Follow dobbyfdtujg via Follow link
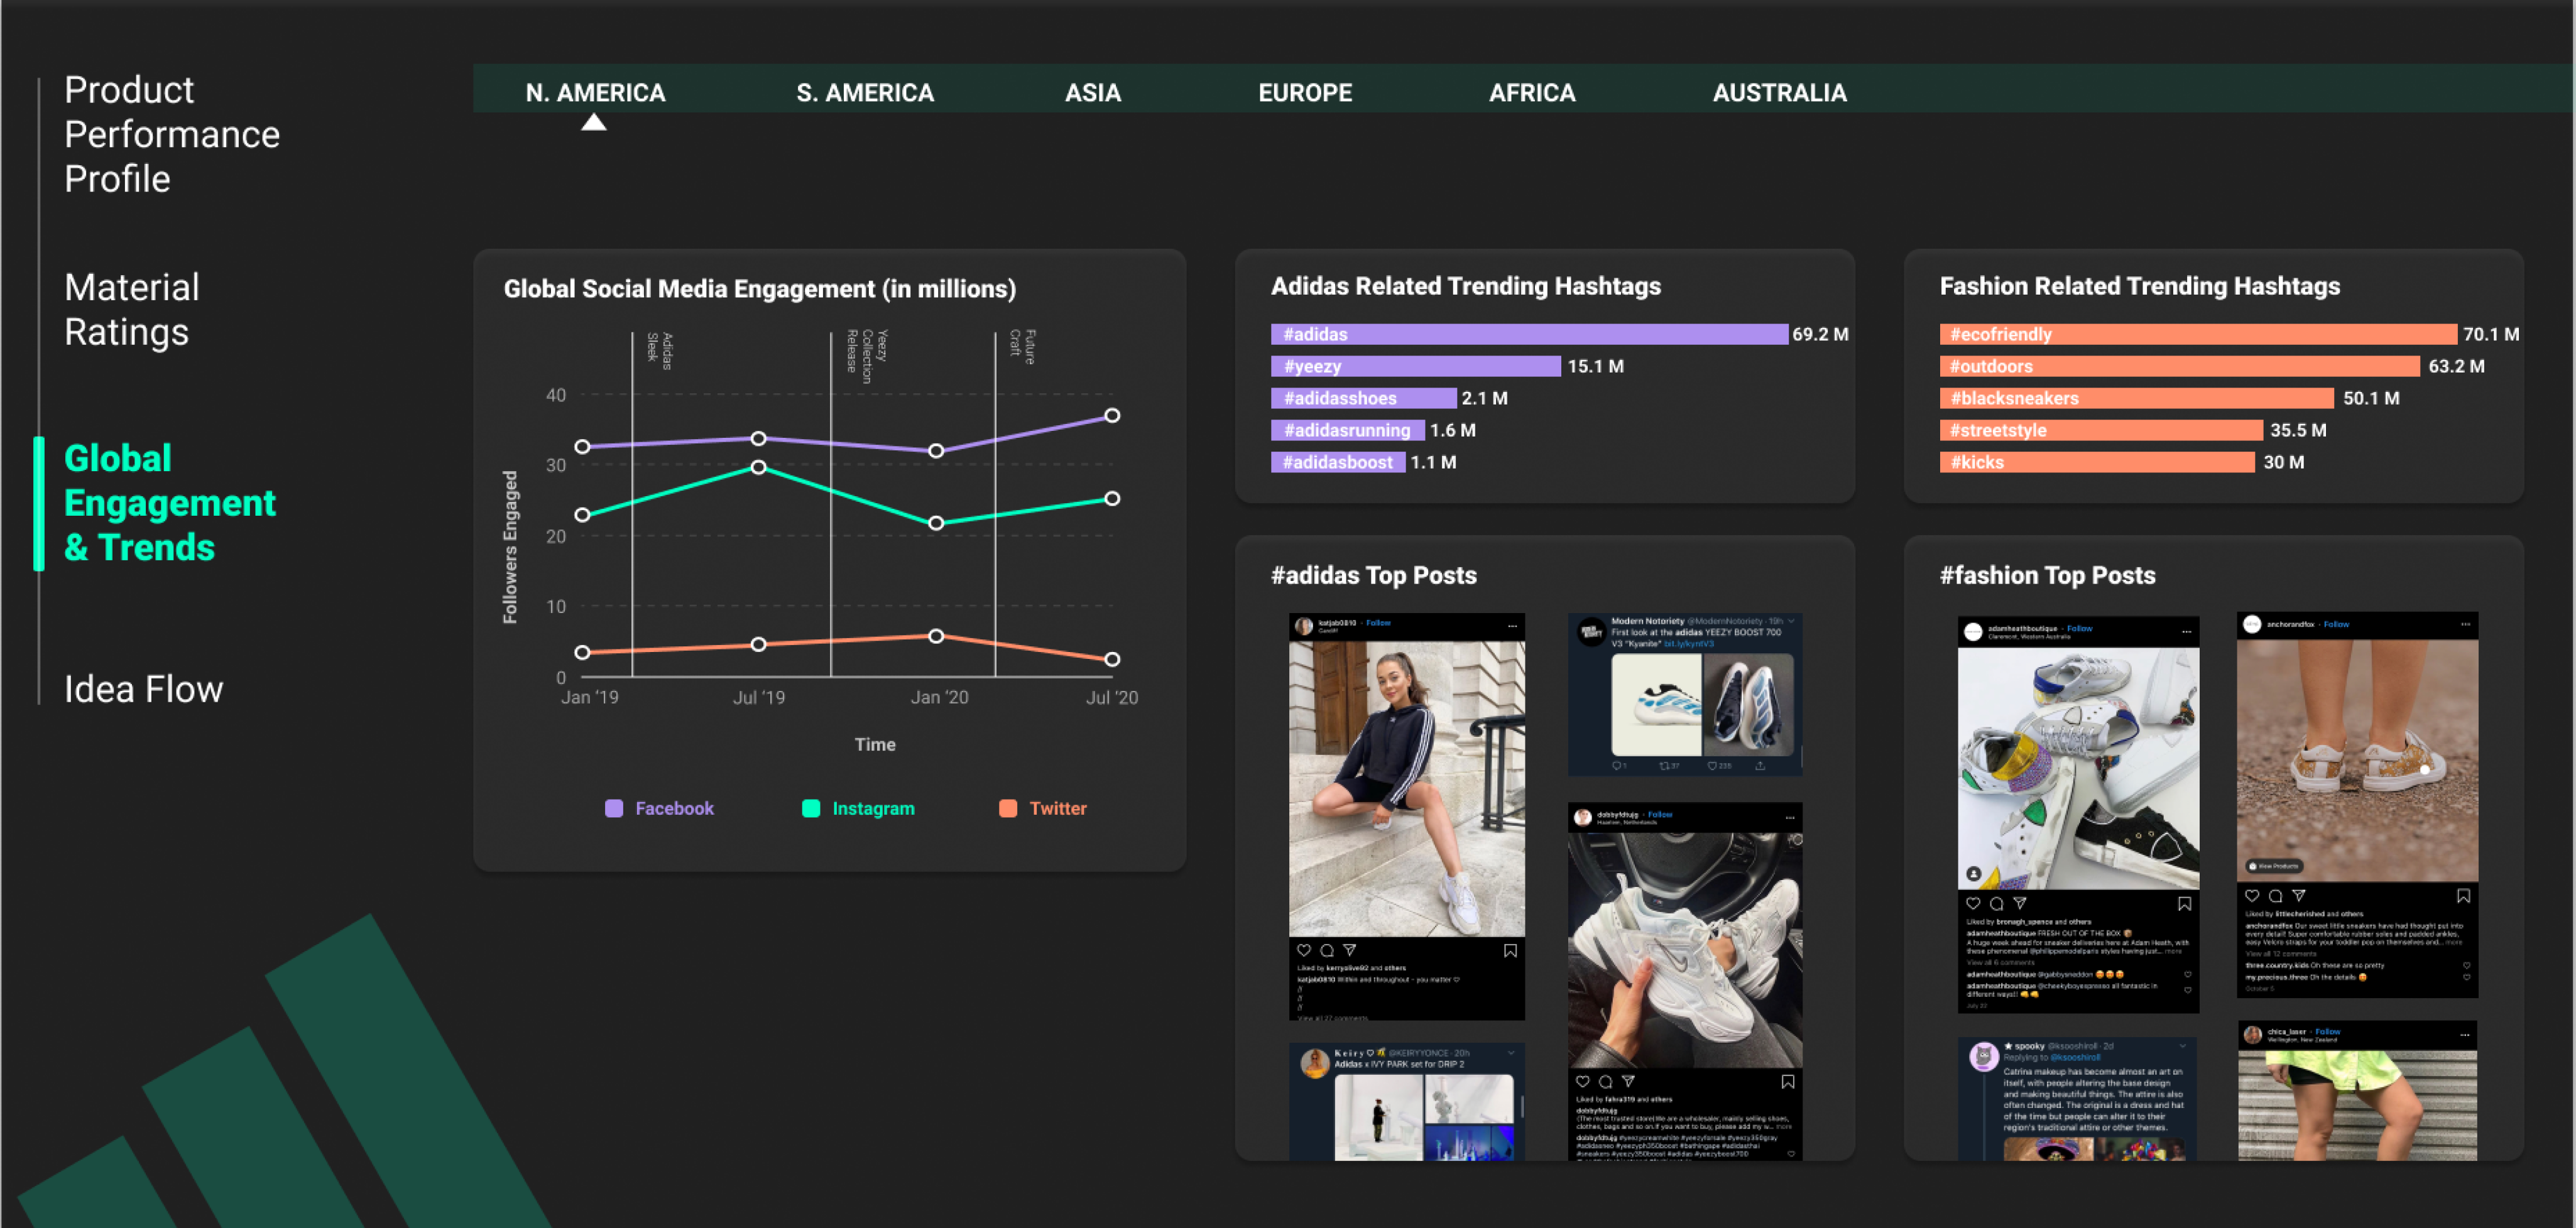2576x1228 pixels. tap(1660, 814)
